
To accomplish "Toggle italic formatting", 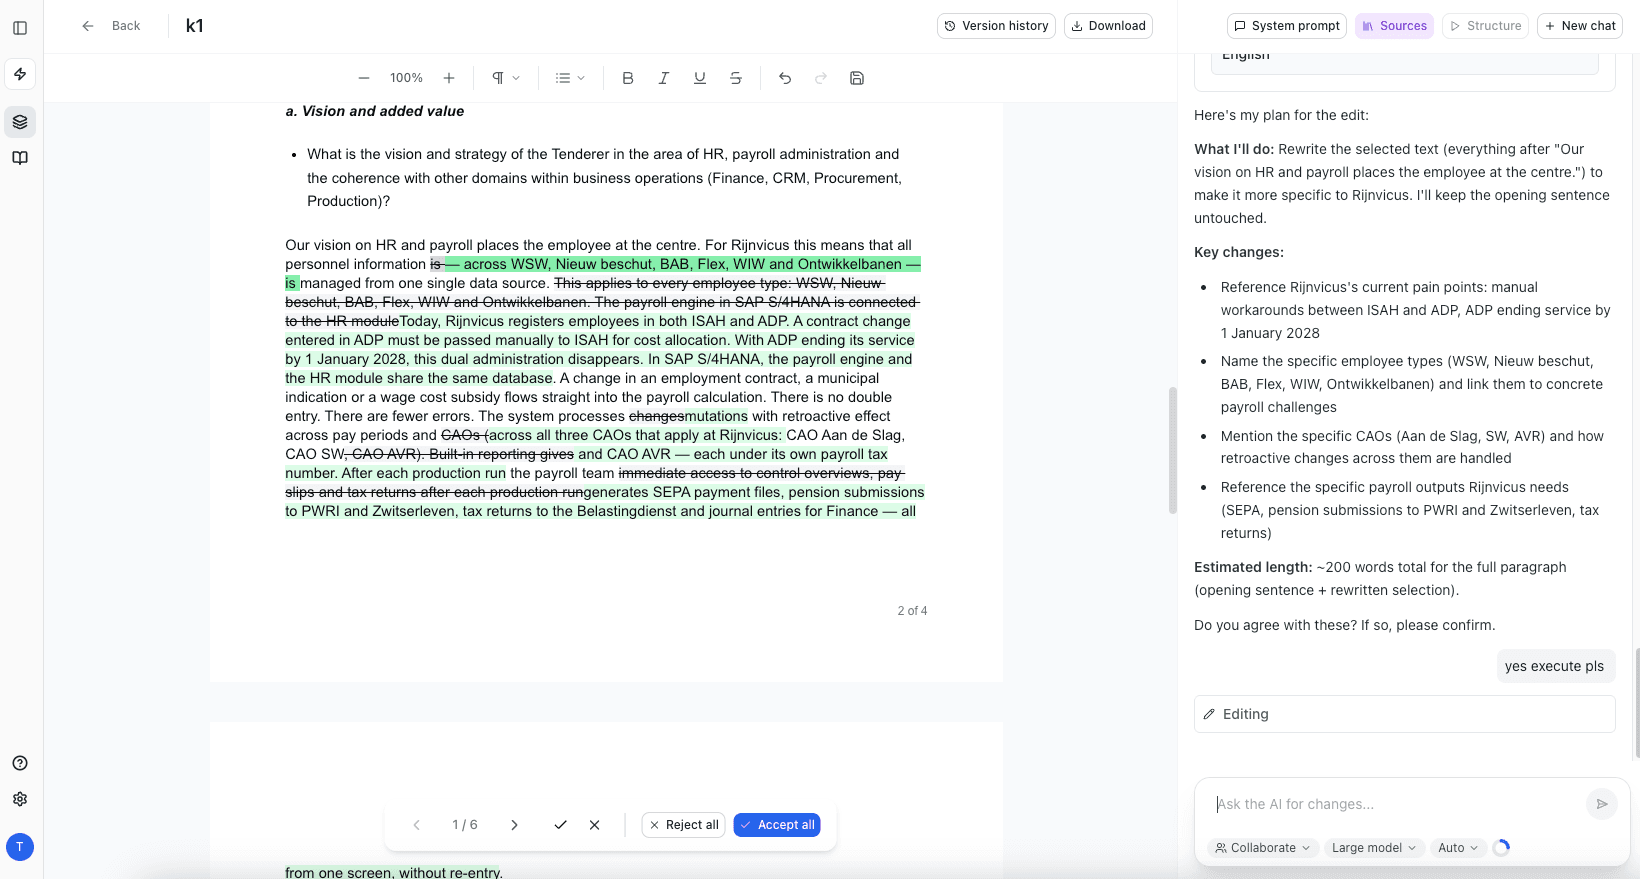I will pyautogui.click(x=664, y=78).
